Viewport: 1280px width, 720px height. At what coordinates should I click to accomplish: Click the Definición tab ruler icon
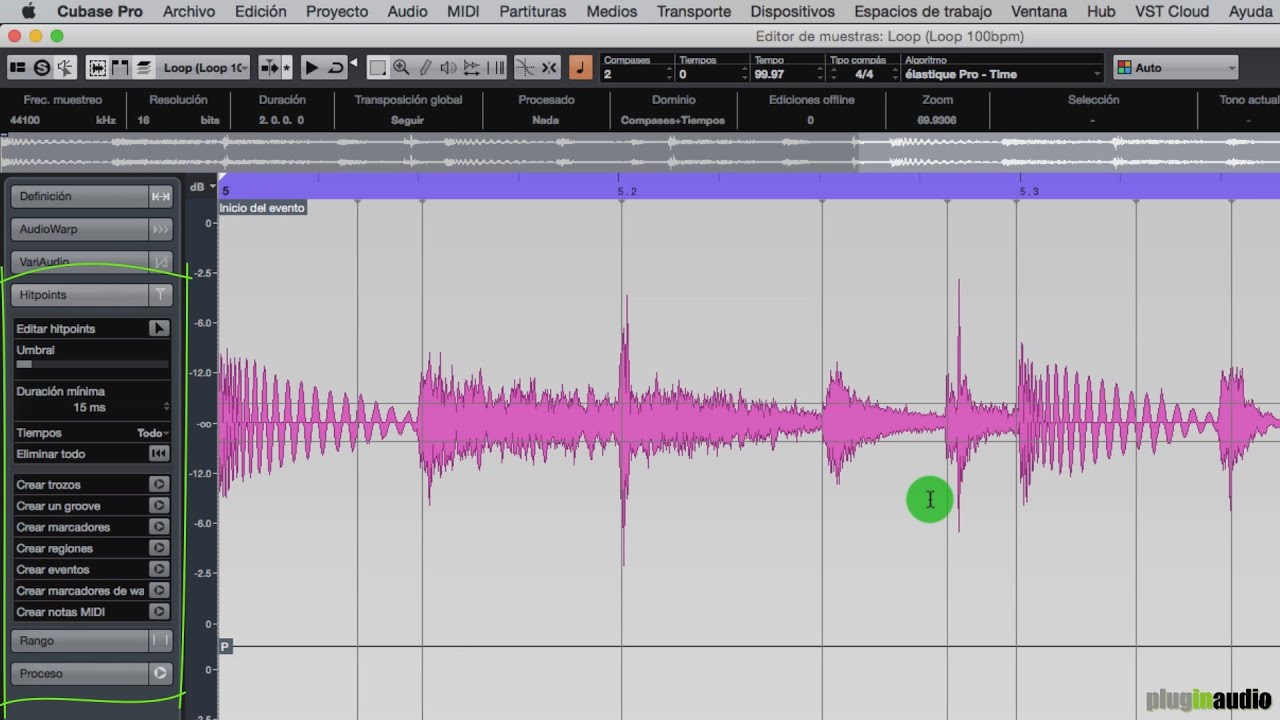click(160, 196)
